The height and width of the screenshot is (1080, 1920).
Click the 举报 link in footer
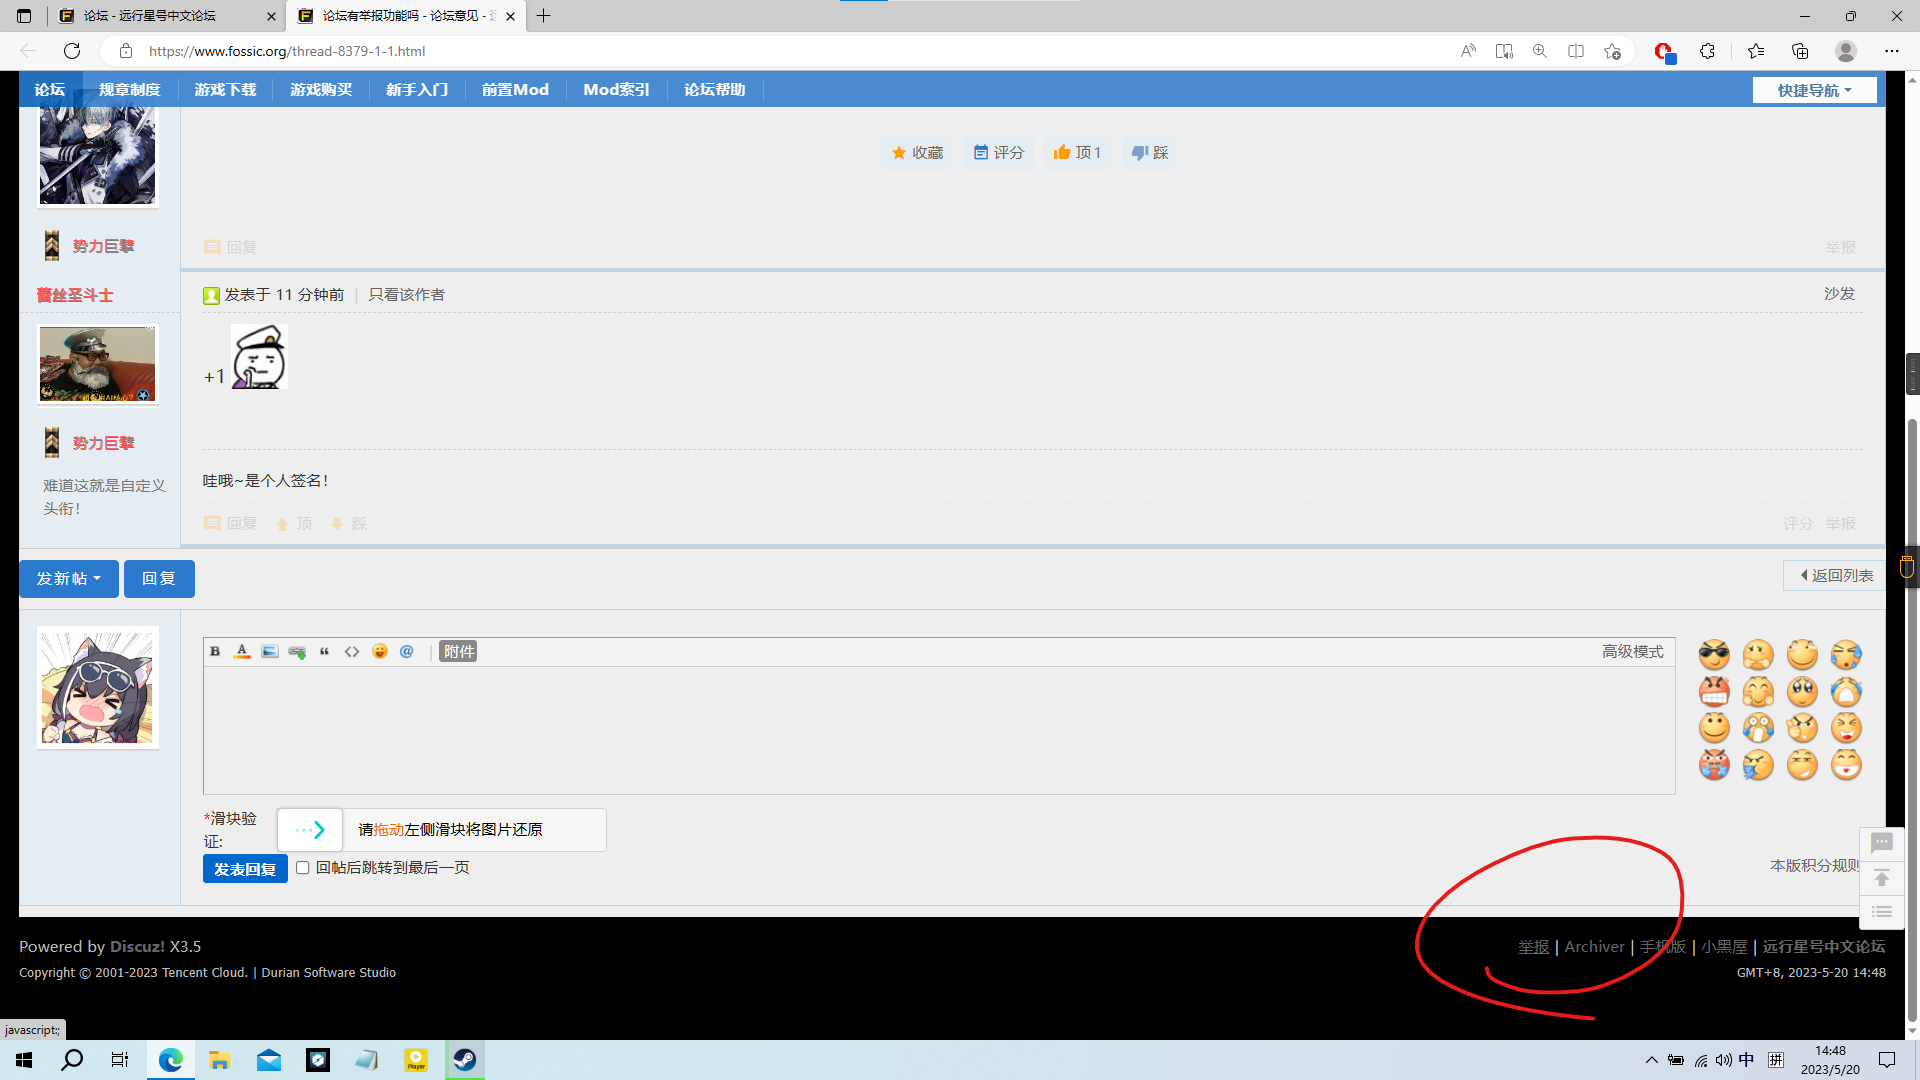coord(1533,946)
